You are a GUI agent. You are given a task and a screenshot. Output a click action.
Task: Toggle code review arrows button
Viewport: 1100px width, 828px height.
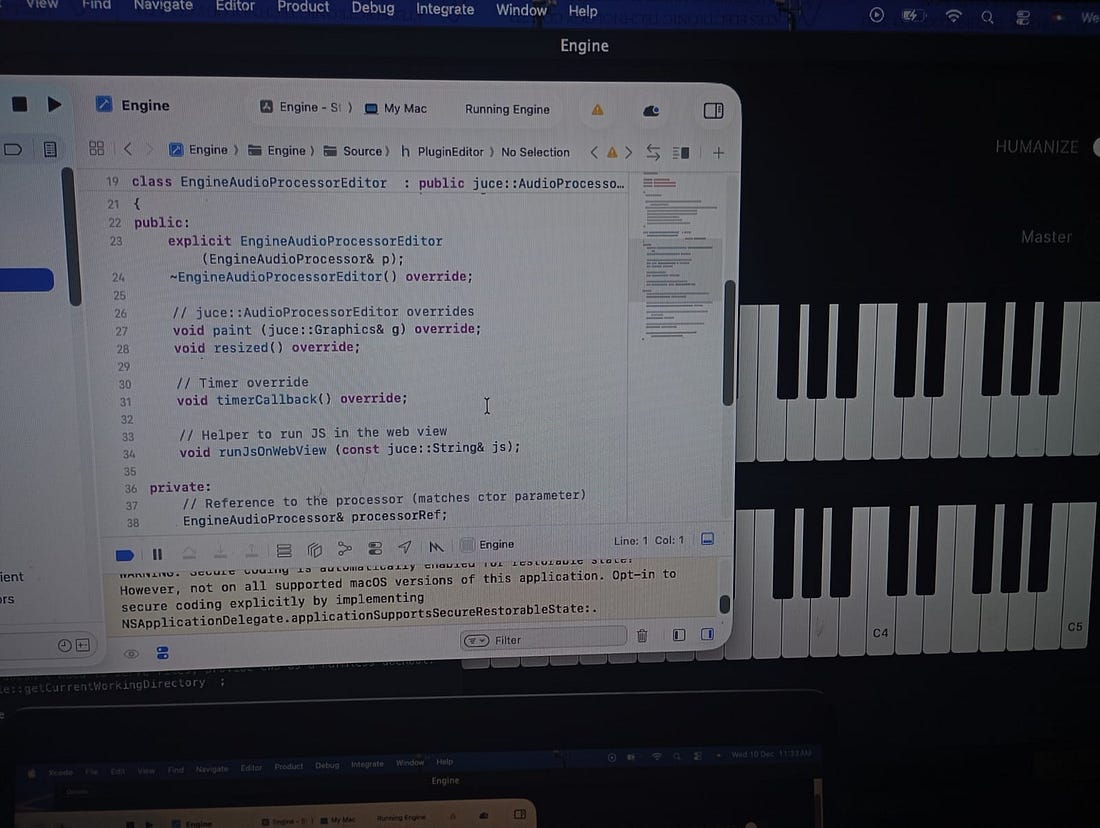coord(653,152)
